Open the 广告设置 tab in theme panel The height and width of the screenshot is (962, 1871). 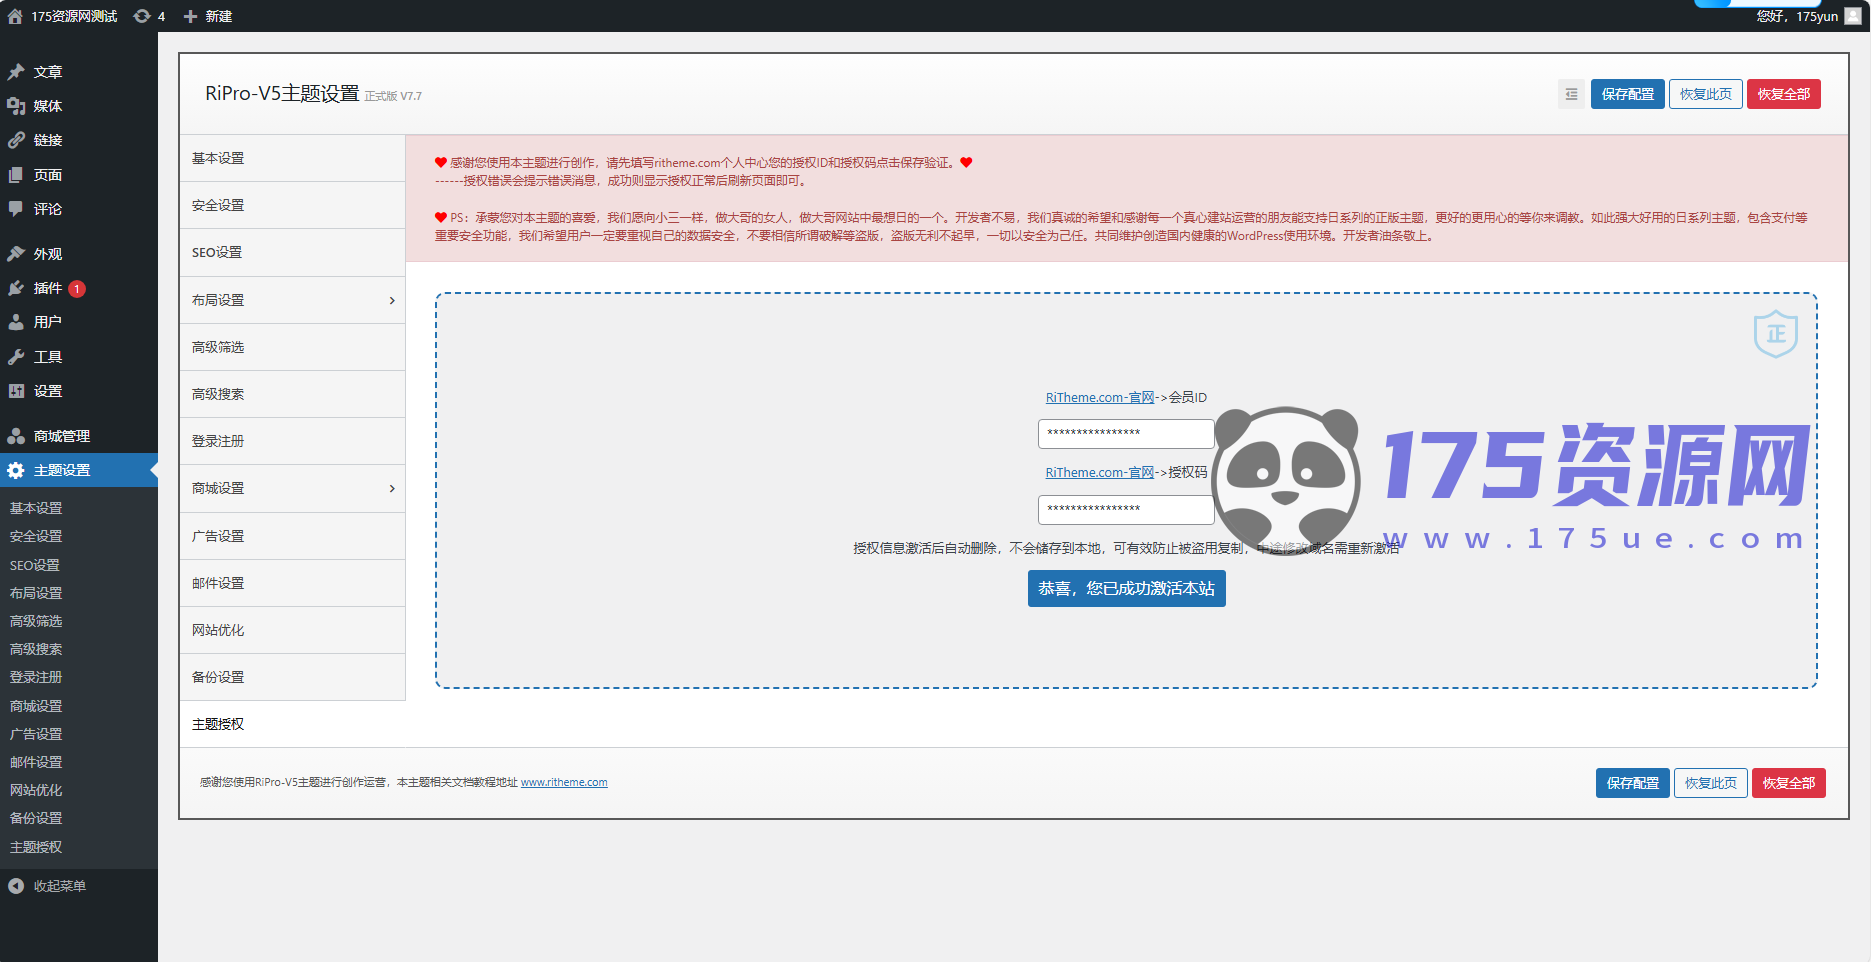coord(292,536)
